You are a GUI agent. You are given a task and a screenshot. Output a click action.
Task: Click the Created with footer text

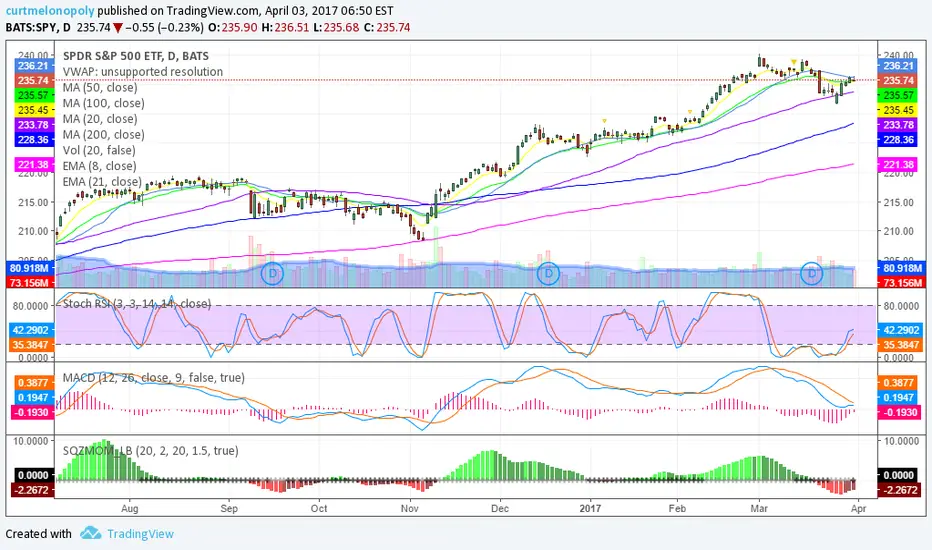pos(38,534)
